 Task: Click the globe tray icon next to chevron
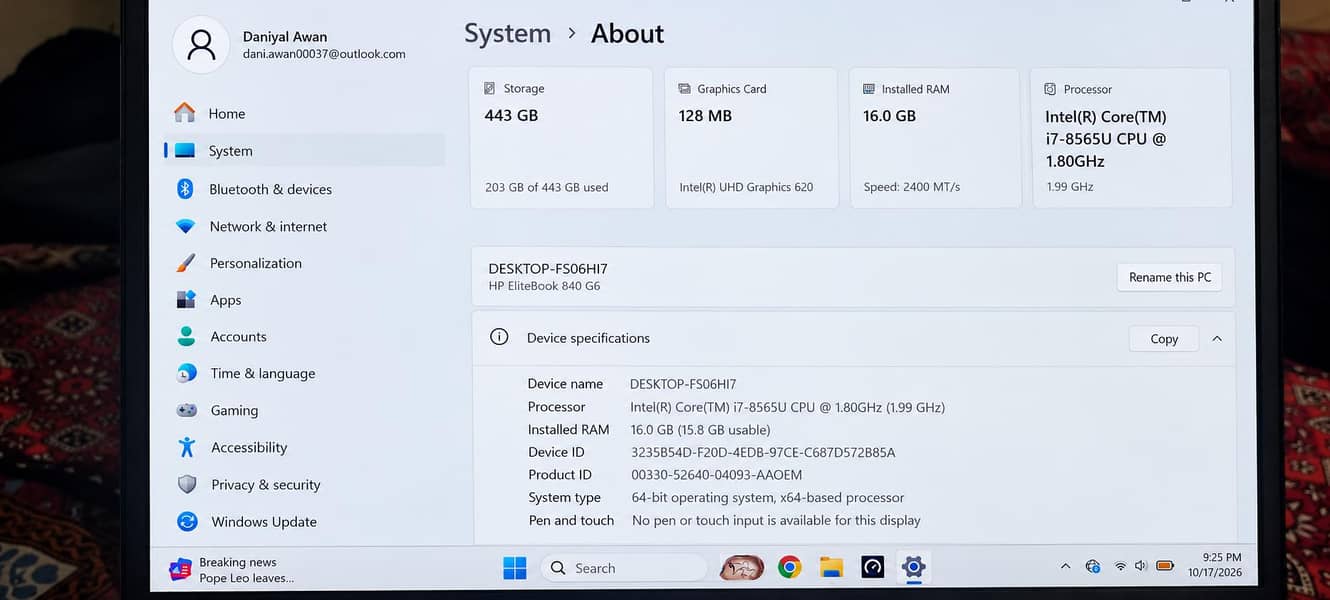point(1093,567)
